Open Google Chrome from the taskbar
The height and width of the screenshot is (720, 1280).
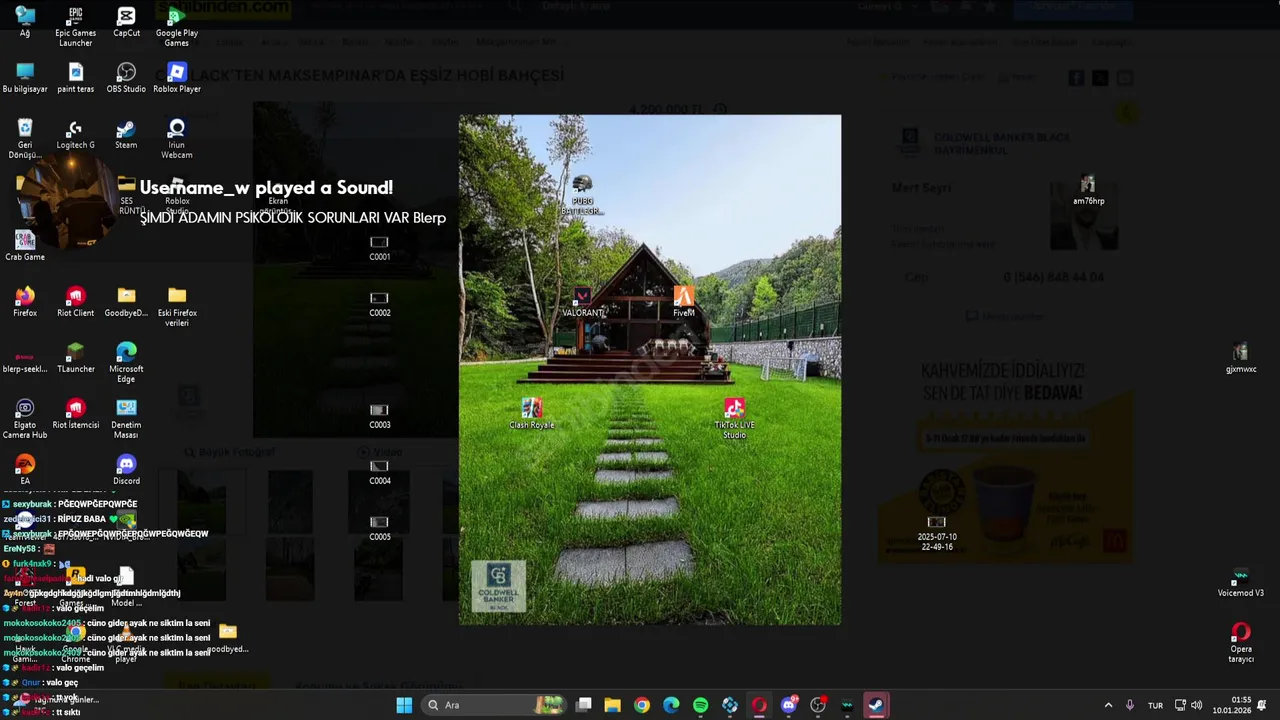(x=642, y=705)
